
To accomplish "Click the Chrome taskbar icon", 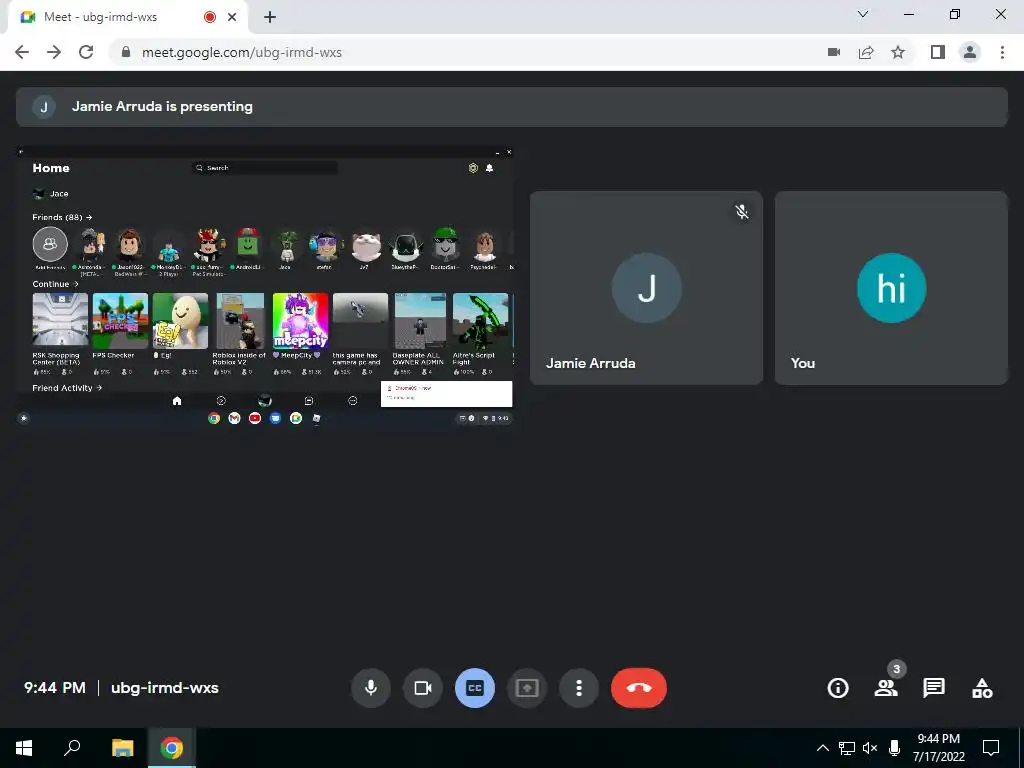I will coord(172,748).
